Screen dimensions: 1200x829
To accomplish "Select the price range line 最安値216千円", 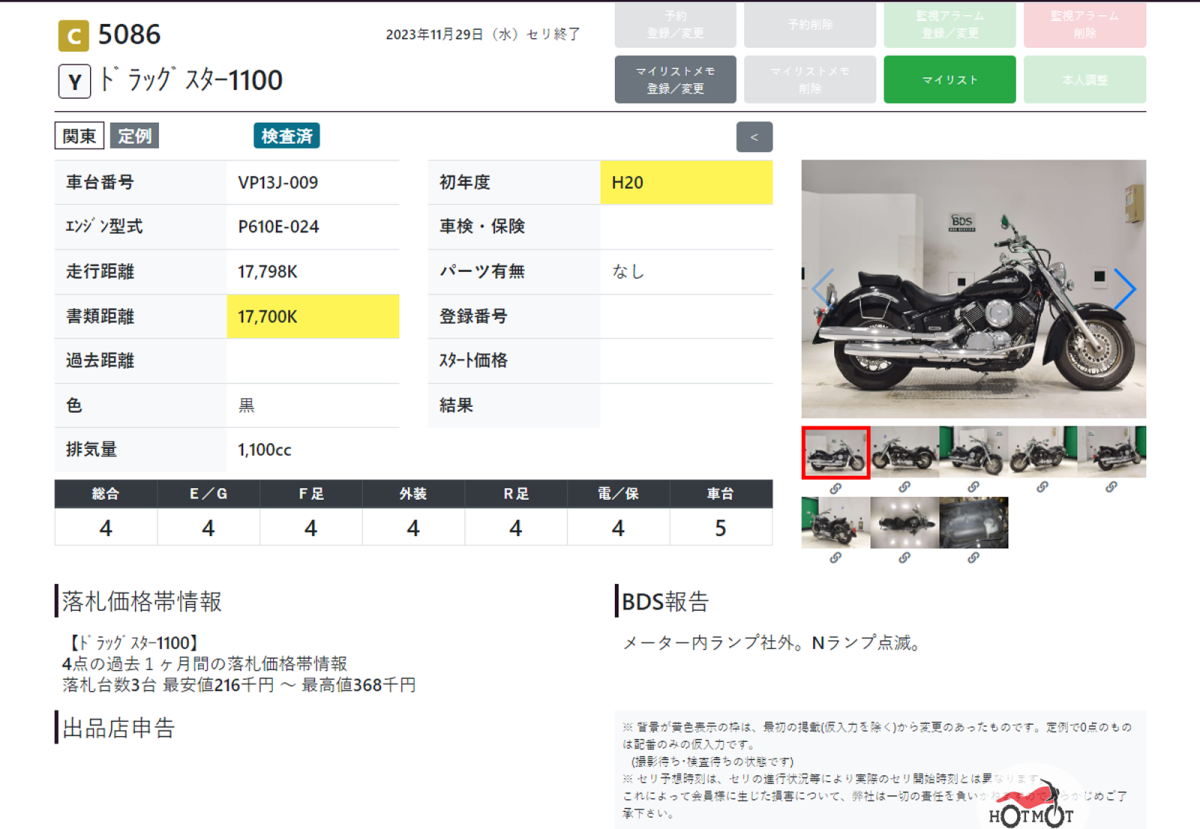I will (x=218, y=685).
